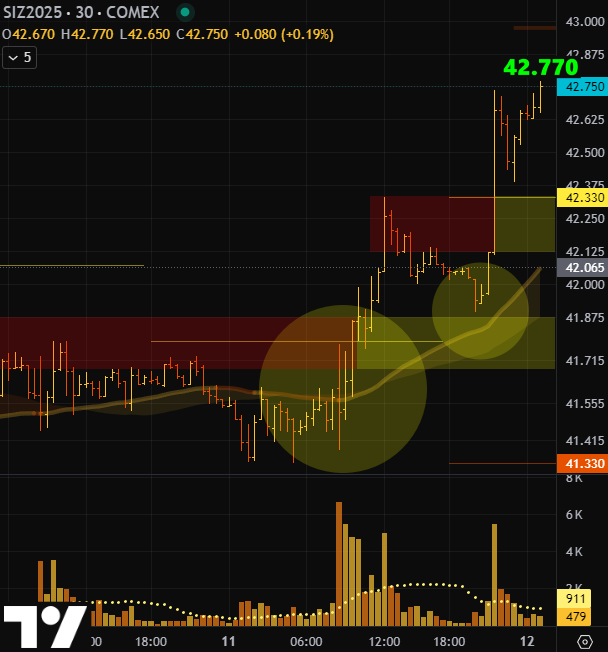
Task: Click the gray 42.065 price label
Action: pyautogui.click(x=583, y=267)
